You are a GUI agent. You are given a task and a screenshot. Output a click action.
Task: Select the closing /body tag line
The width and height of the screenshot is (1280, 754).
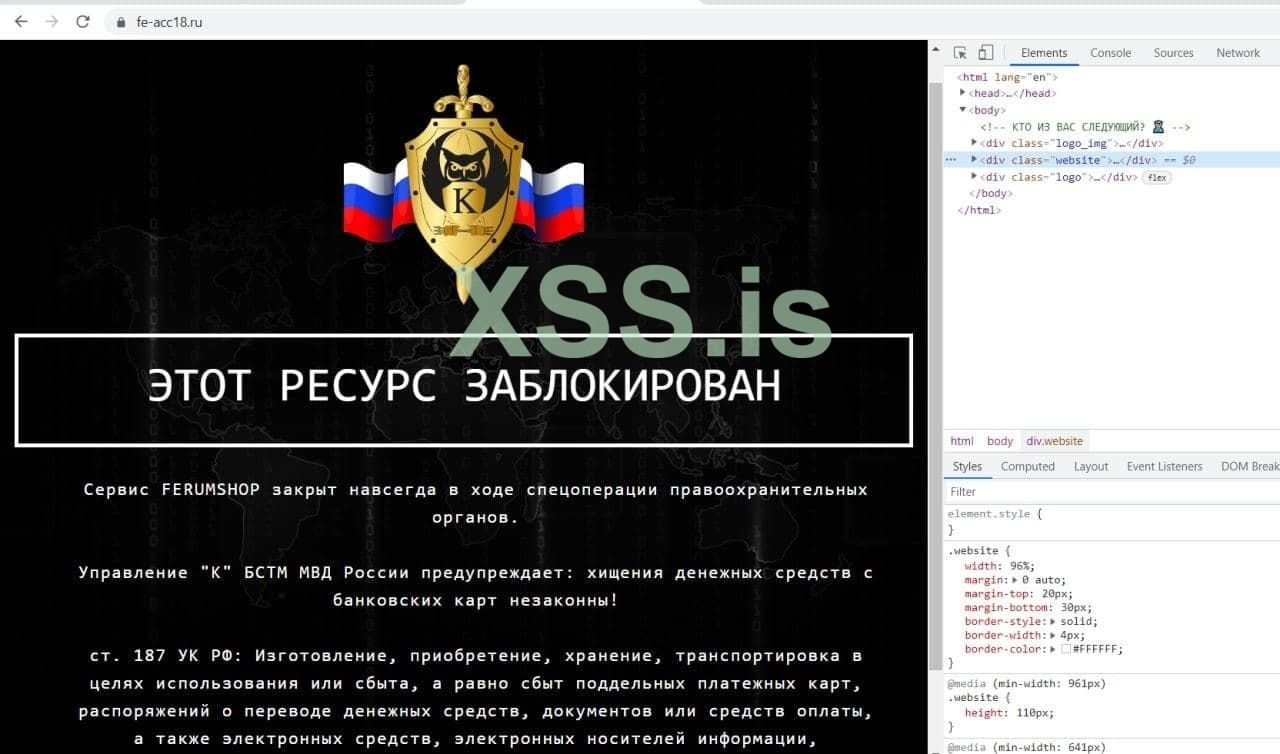(x=991, y=194)
